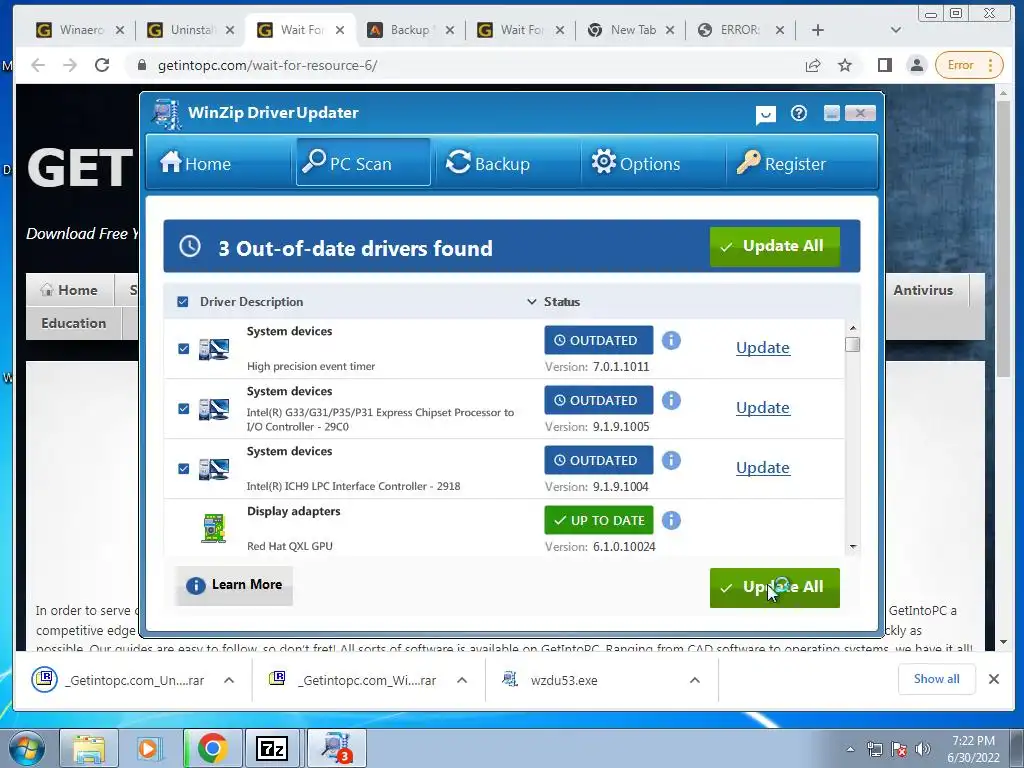This screenshot has height=768, width=1024.
Task: Show info for Intel G33 Express Chipset driver
Action: 671,400
